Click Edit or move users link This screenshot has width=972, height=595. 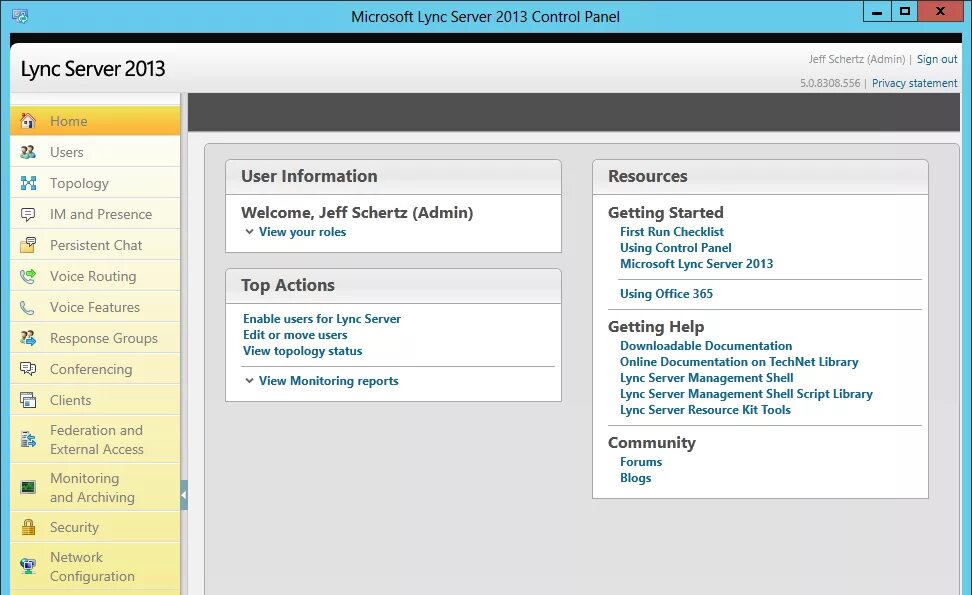295,335
